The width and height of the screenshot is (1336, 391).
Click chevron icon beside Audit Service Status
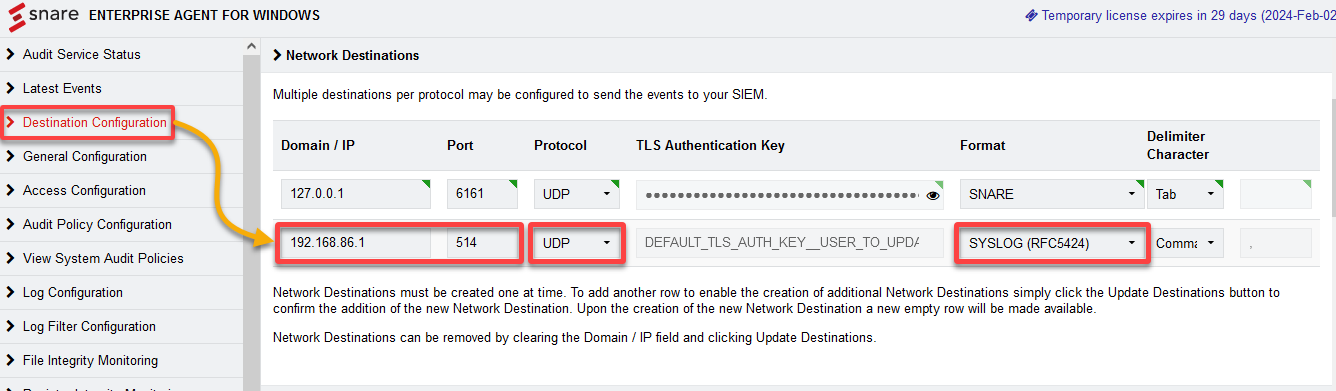(x=11, y=54)
